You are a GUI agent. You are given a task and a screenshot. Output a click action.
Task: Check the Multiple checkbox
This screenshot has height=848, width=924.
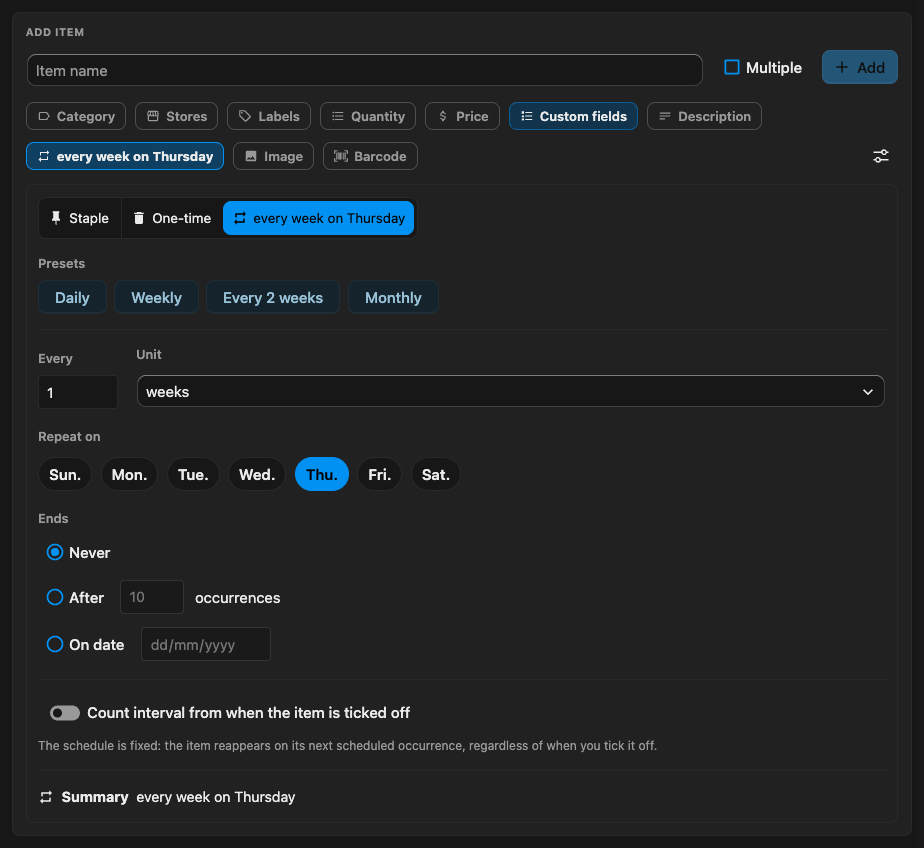click(732, 67)
